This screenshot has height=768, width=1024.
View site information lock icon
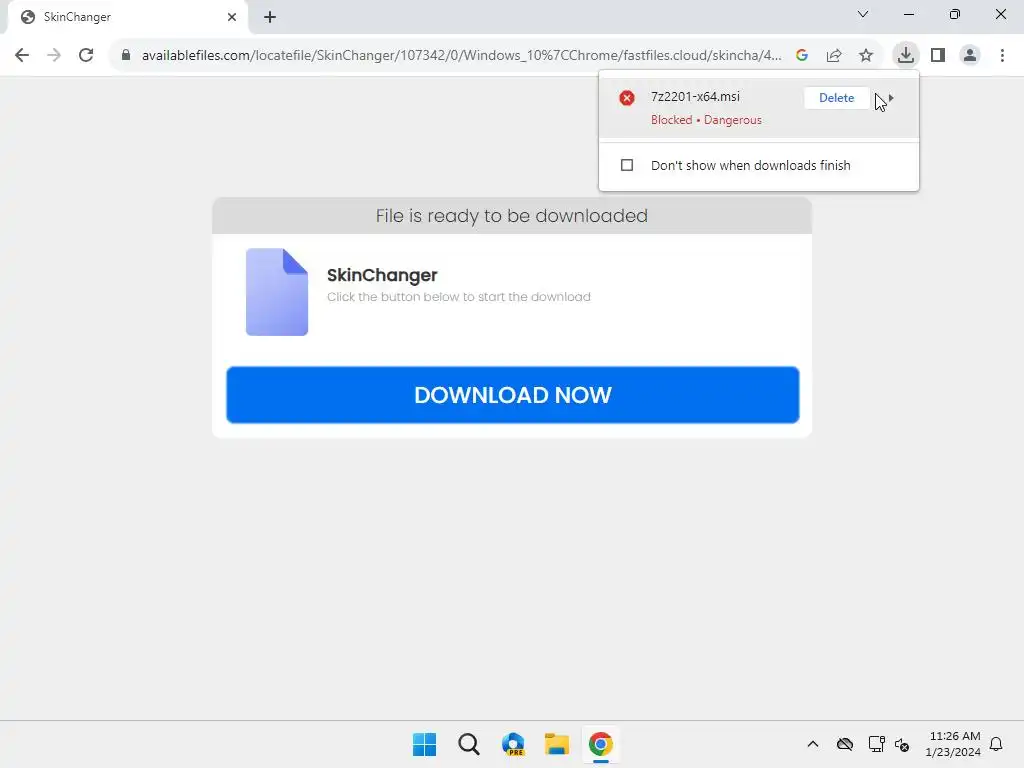click(126, 55)
